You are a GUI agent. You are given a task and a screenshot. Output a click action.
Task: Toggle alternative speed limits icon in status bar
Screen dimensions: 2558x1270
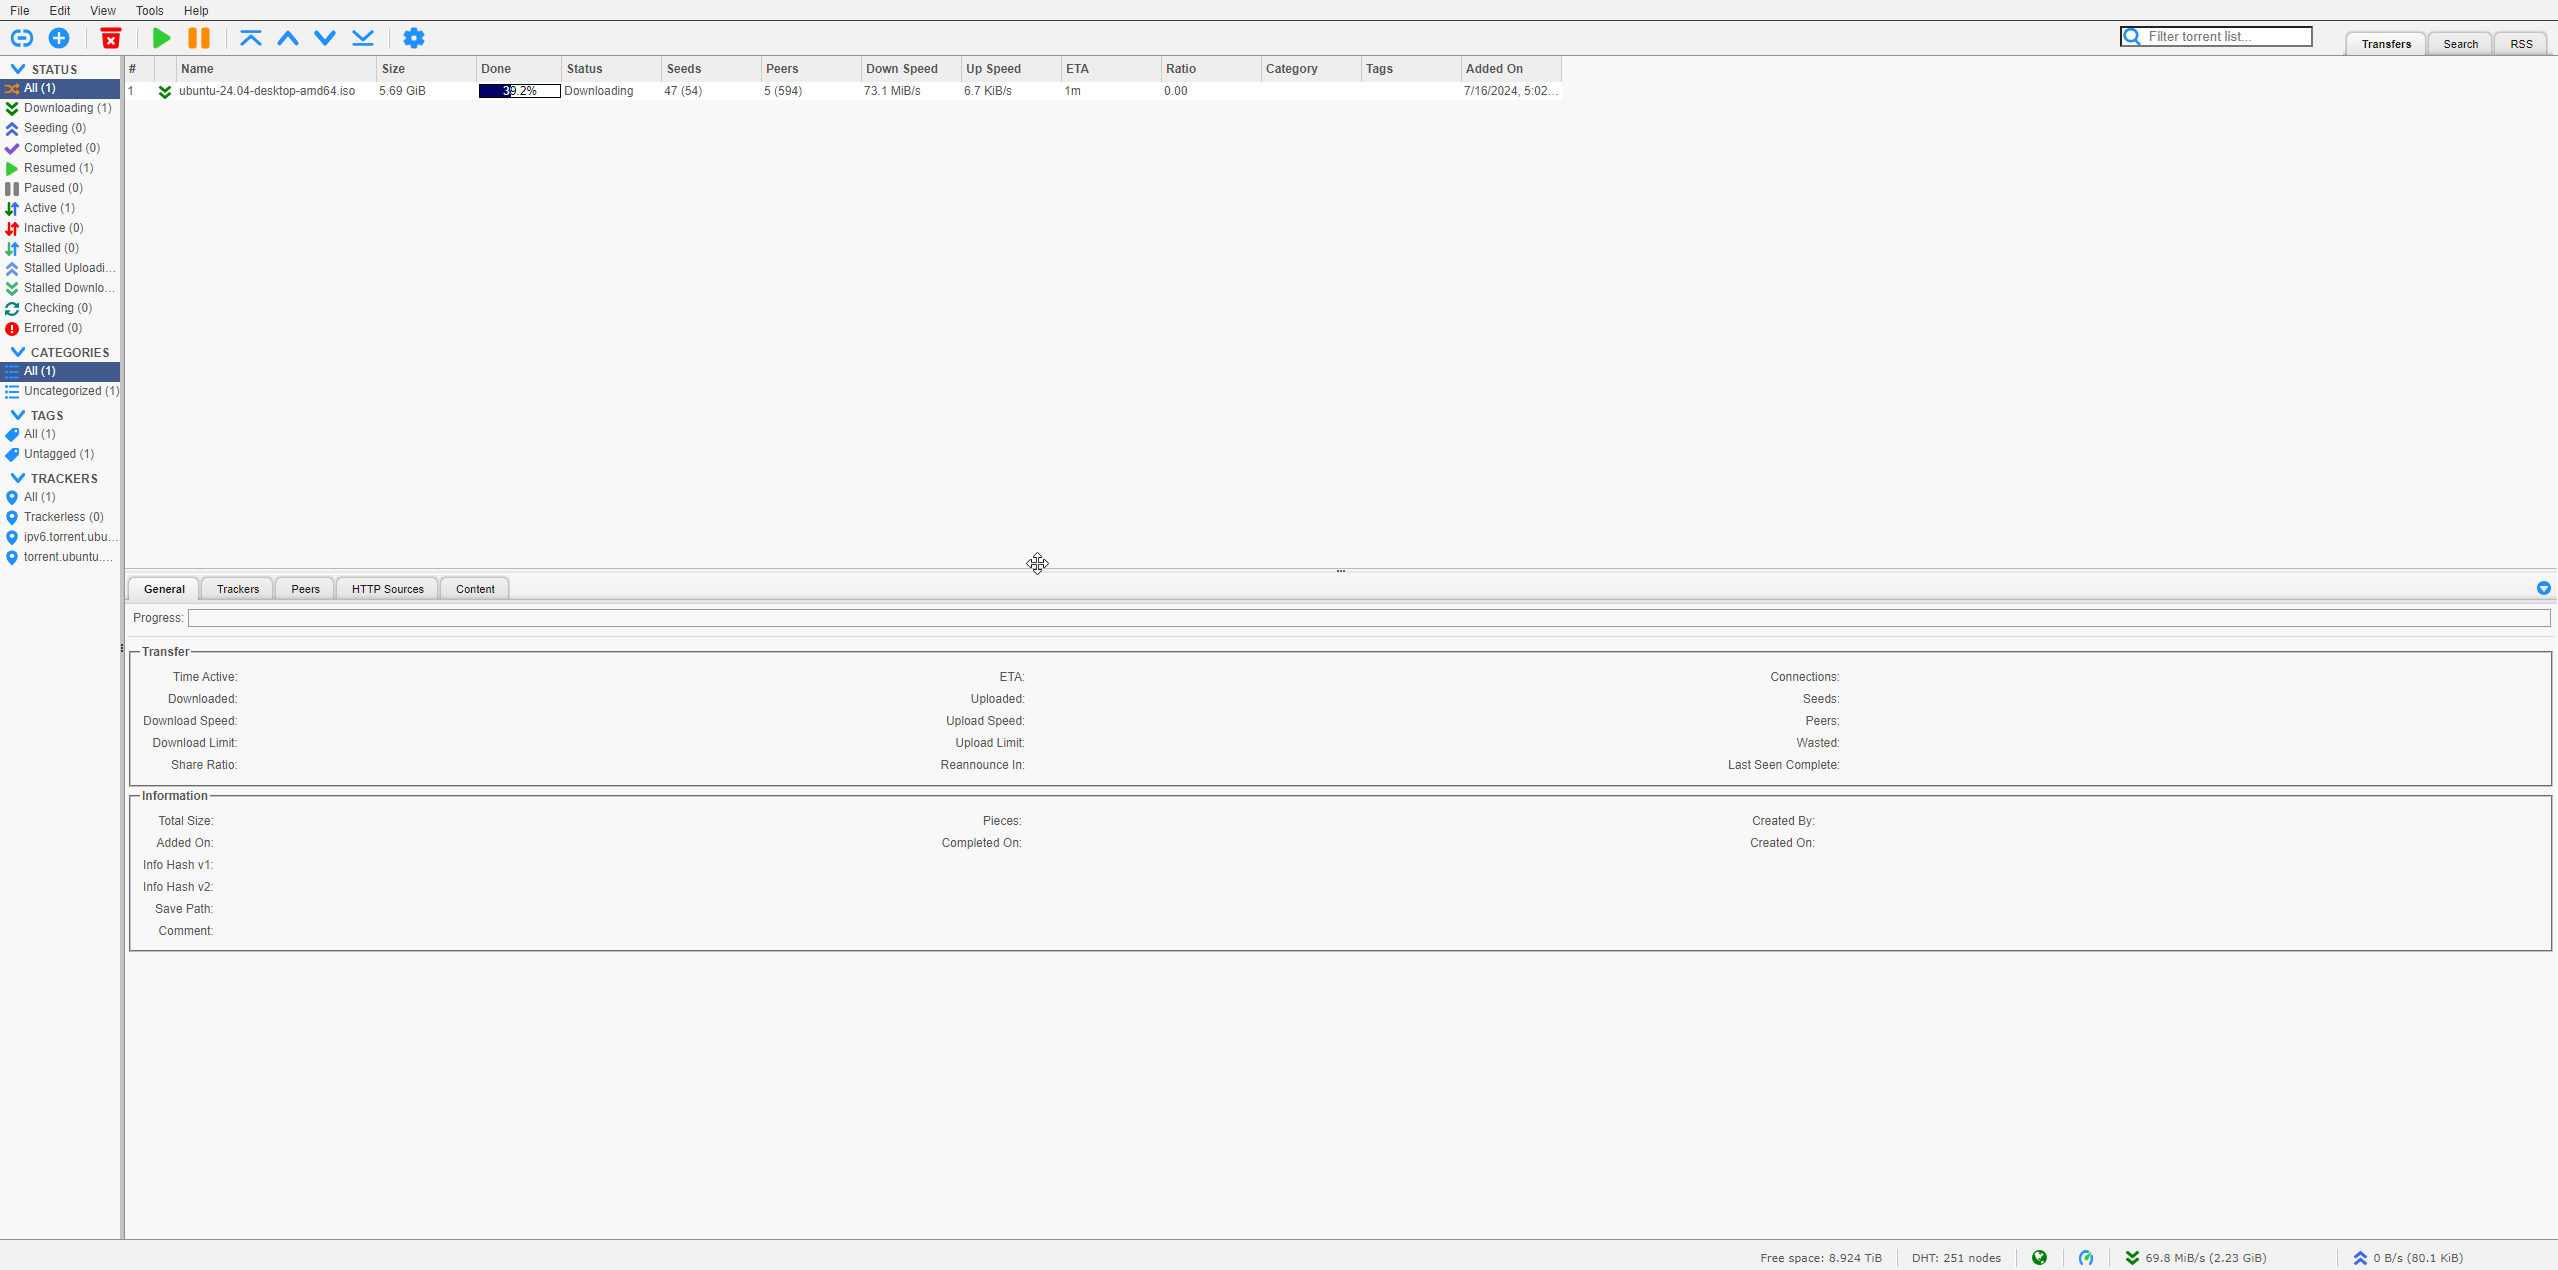(x=2086, y=1258)
